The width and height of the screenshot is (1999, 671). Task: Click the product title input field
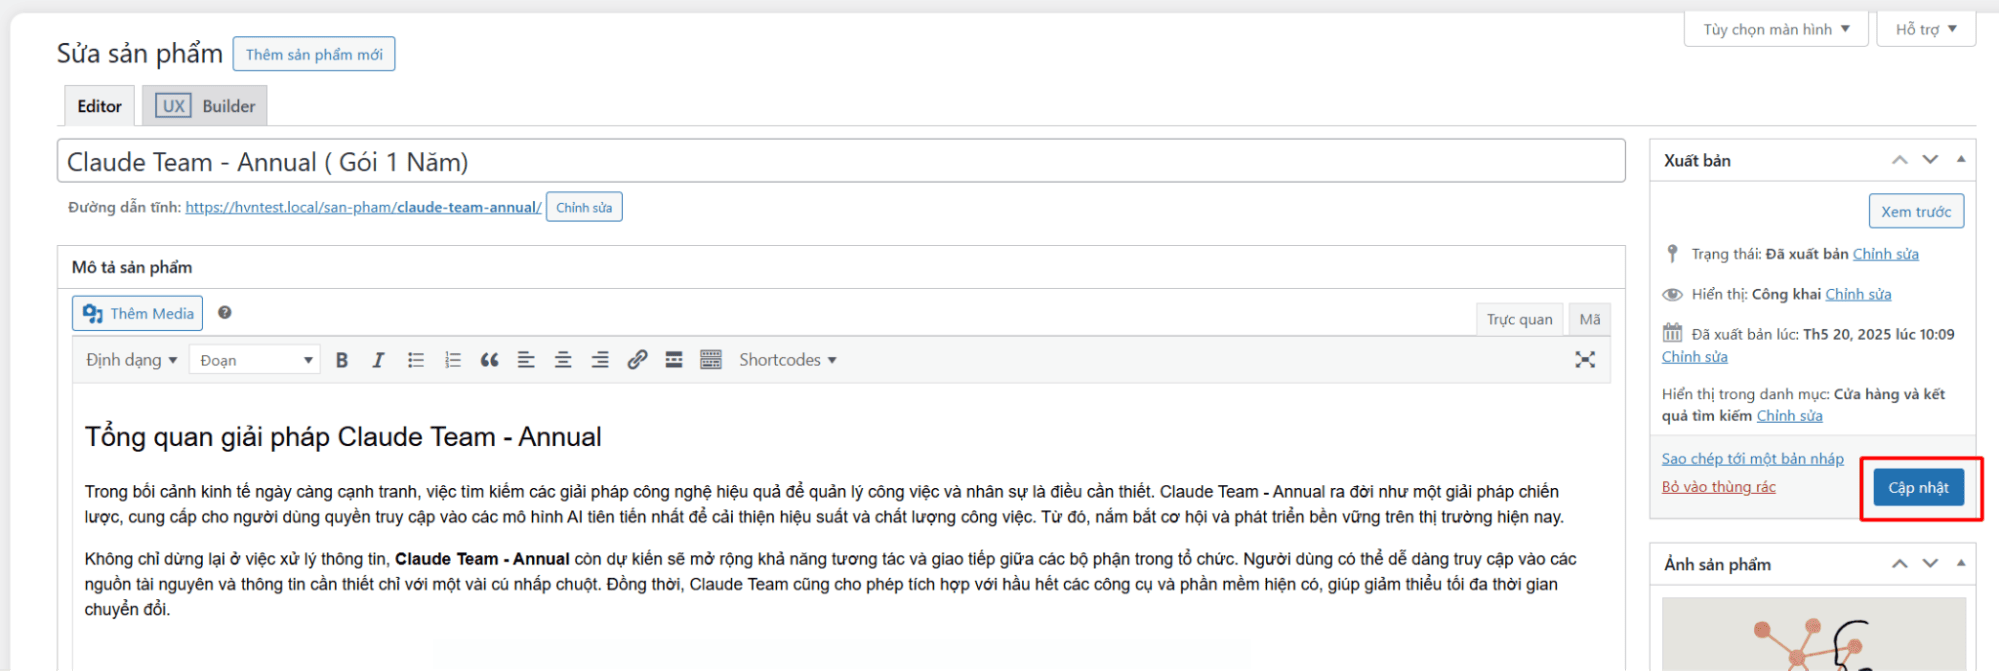[840, 162]
